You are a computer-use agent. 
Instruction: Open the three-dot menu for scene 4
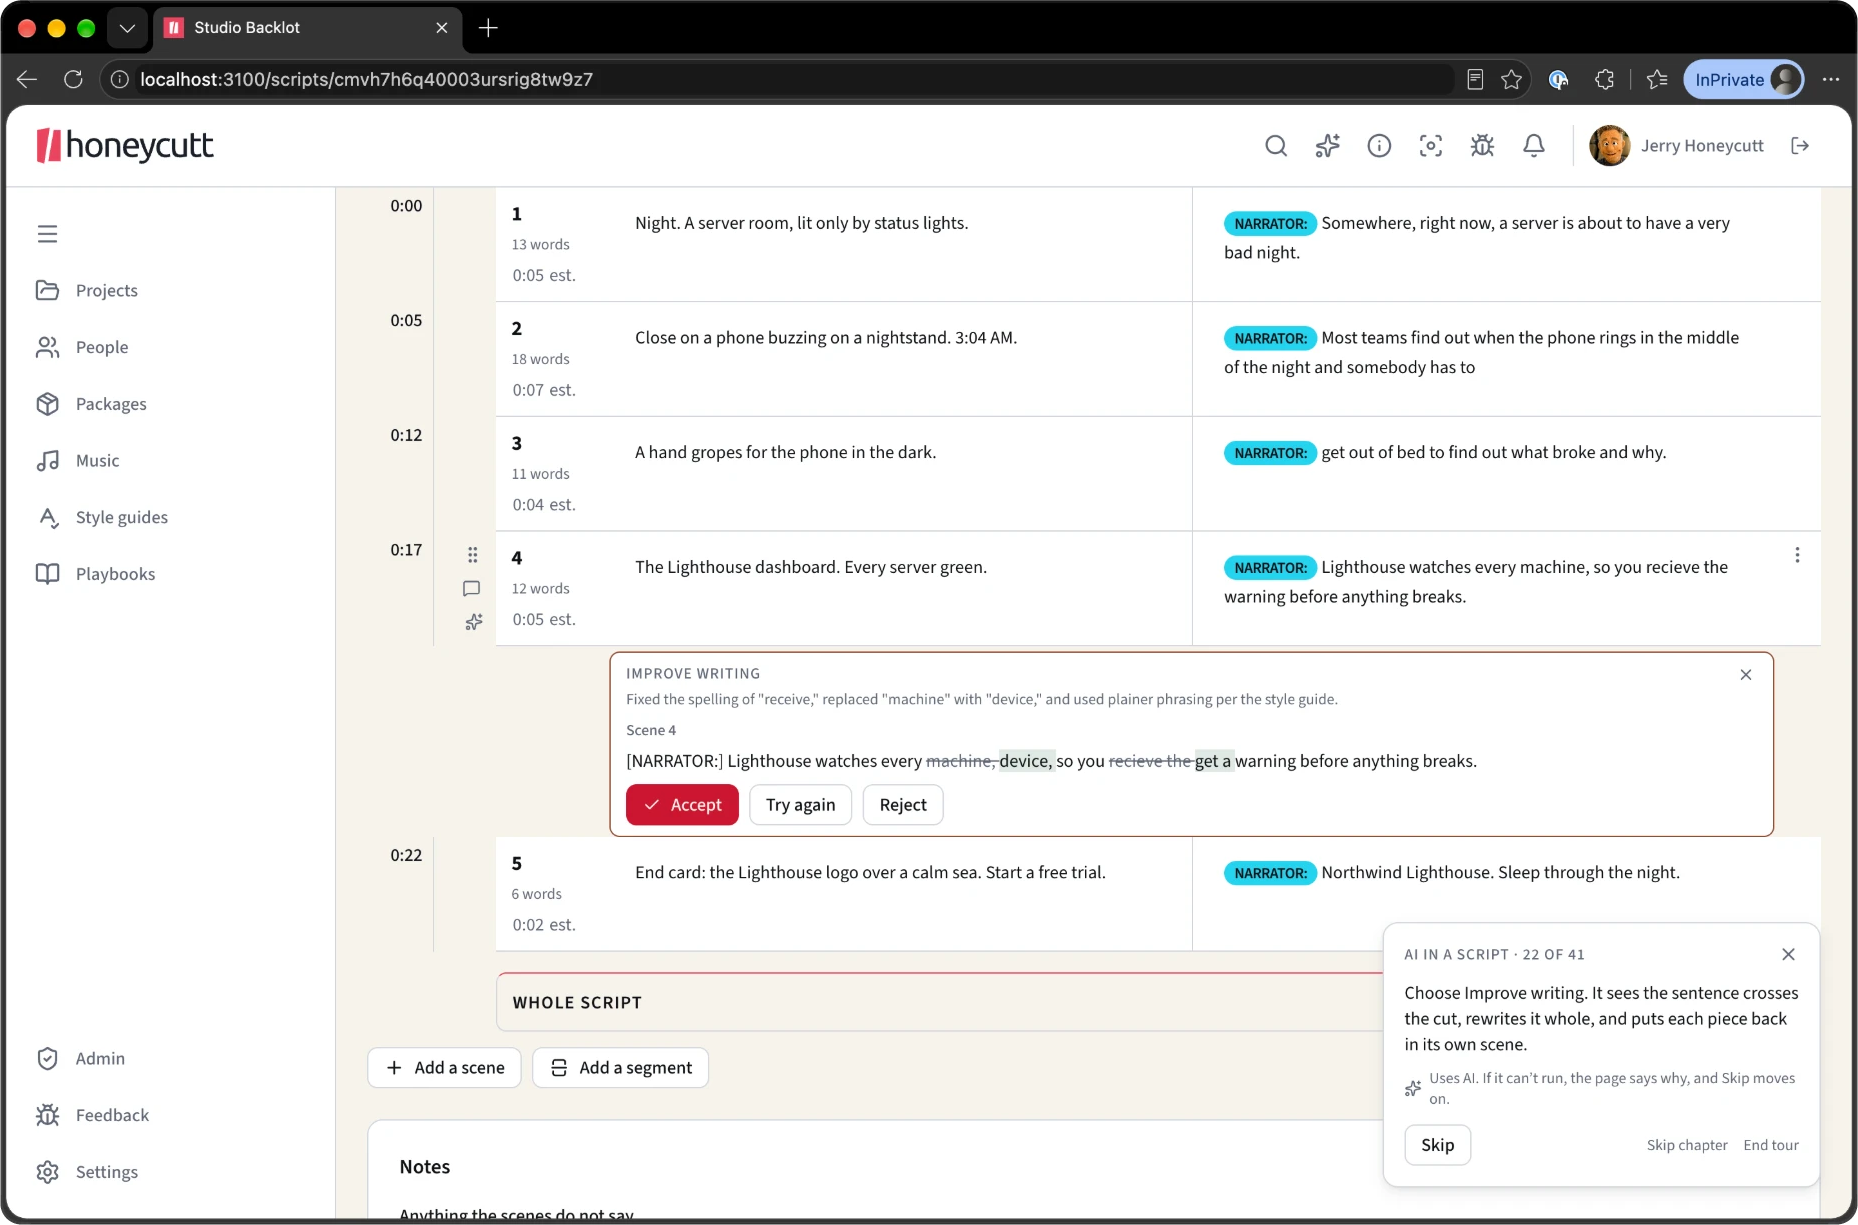coord(1797,555)
